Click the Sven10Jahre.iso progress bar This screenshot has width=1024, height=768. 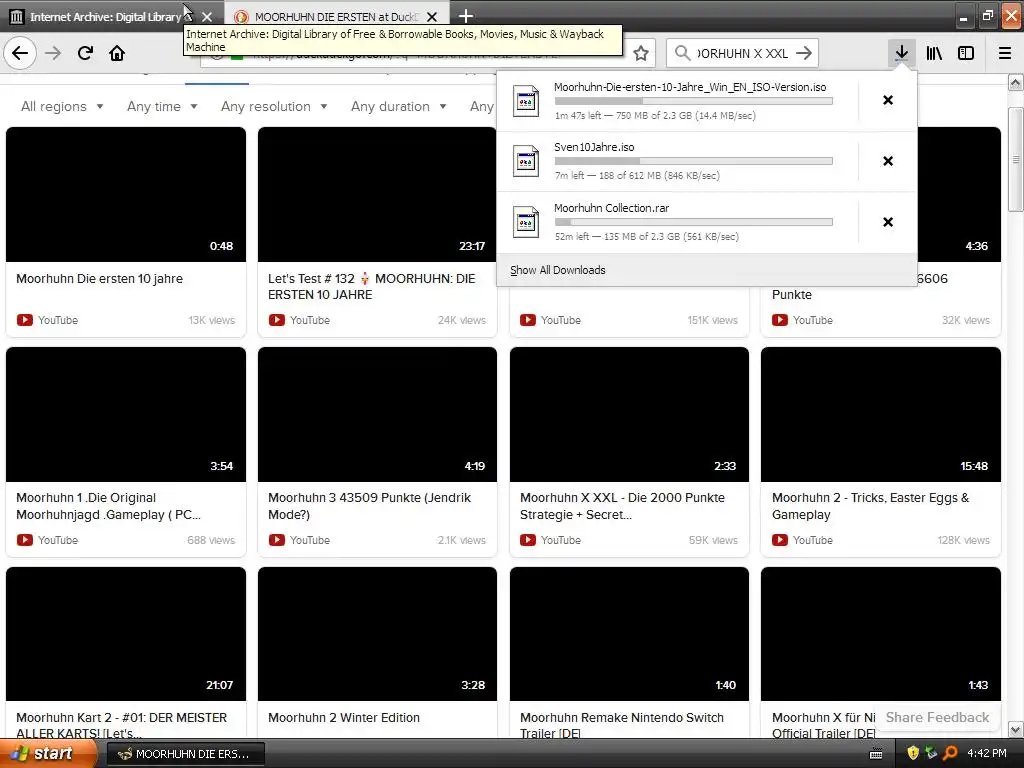[694, 161]
